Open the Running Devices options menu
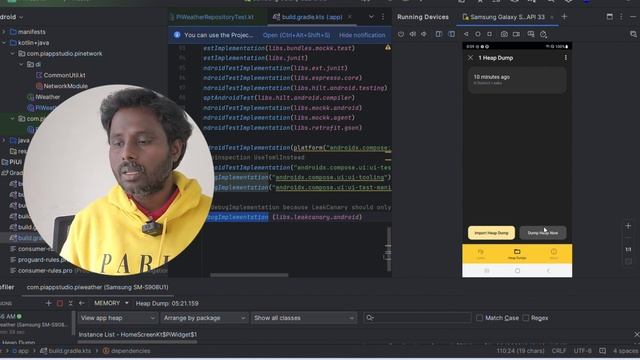 click(621, 17)
